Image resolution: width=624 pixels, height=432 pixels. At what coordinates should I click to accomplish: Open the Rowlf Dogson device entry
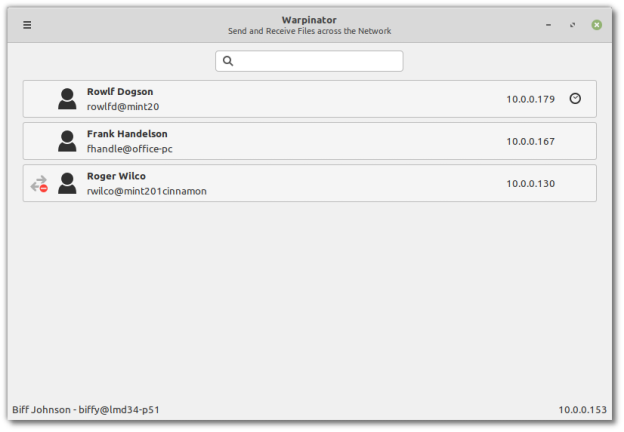[300, 99]
